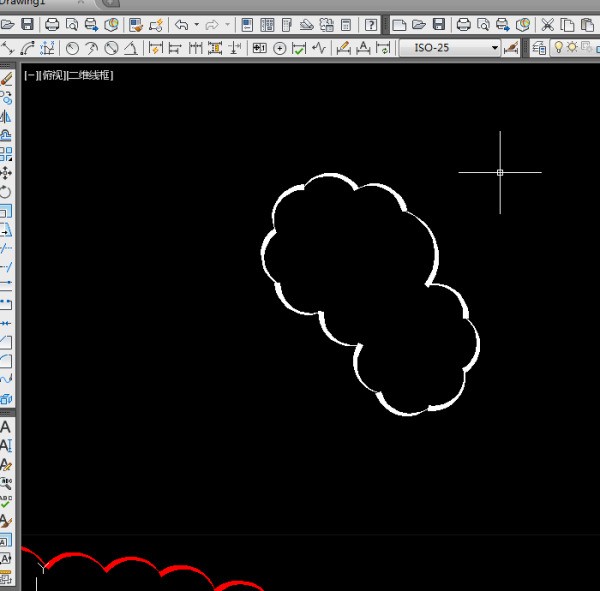This screenshot has height=591, width=600.
Task: Click the Help question mark icon
Action: point(371,24)
